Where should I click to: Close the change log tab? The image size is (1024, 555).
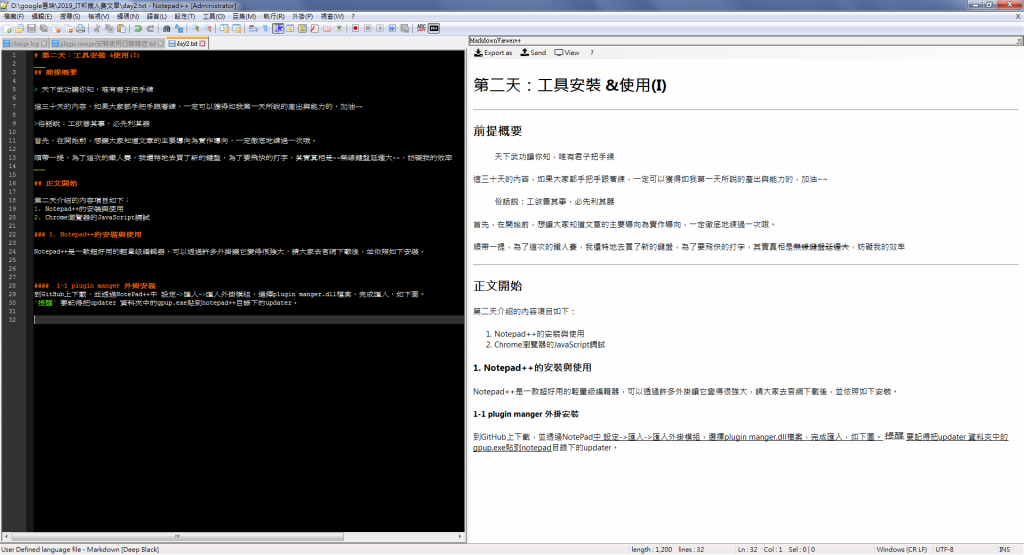click(44, 44)
